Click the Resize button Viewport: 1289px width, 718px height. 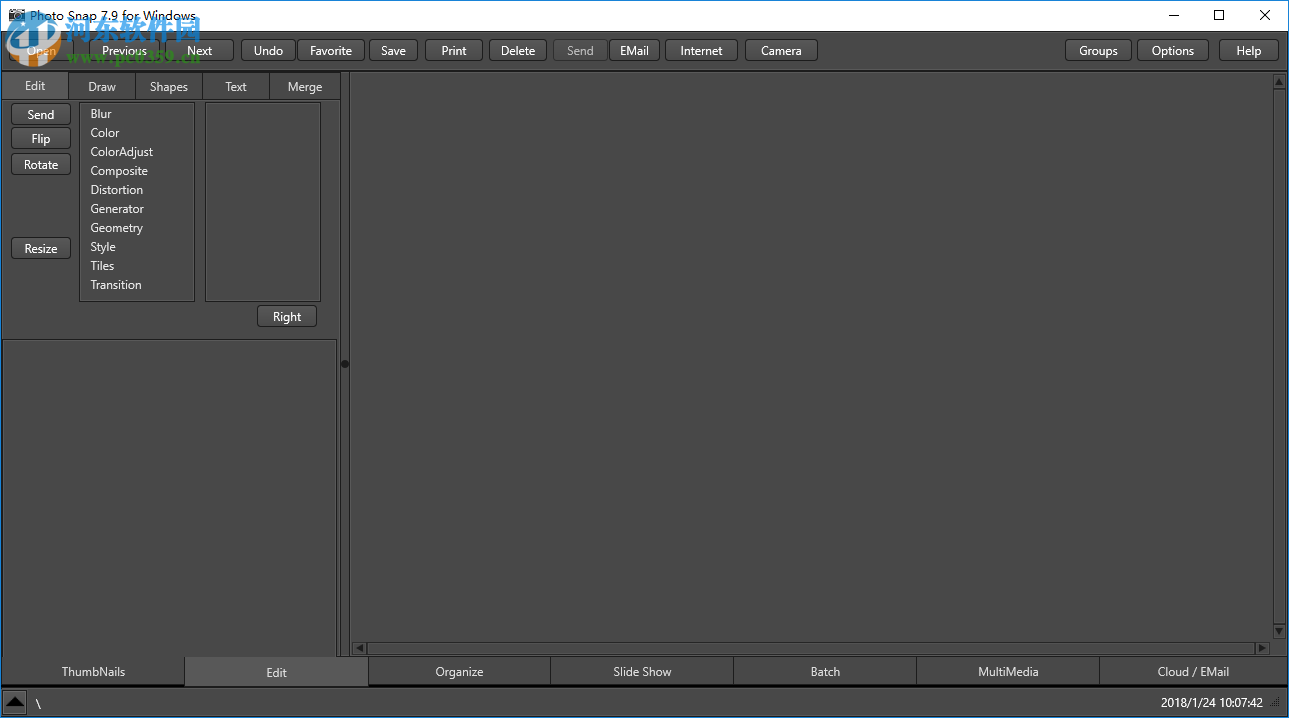[41, 249]
